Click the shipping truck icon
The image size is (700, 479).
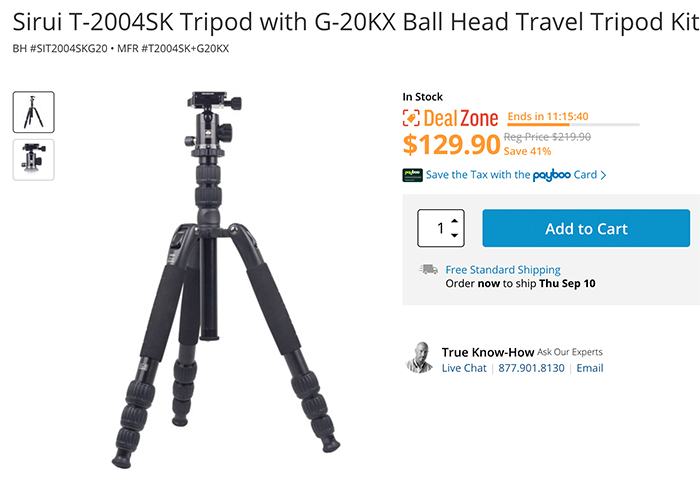429,269
